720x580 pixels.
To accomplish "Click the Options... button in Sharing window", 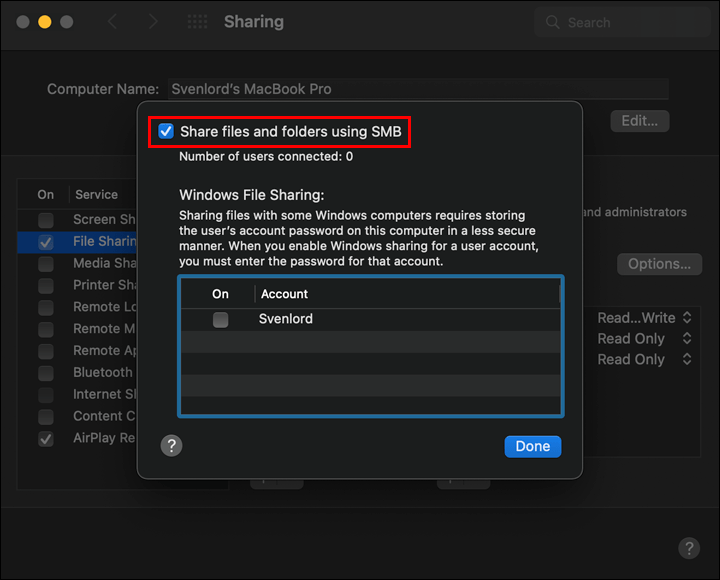I will [x=659, y=264].
